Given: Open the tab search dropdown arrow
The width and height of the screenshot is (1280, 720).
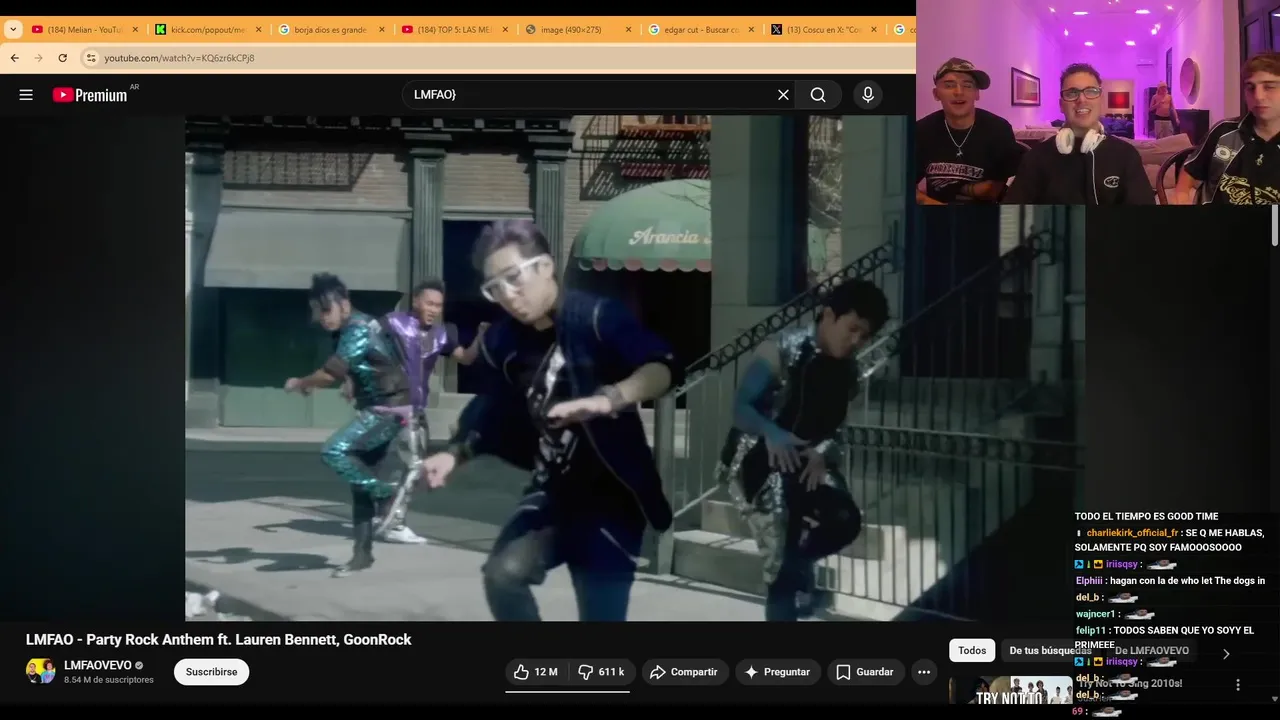Looking at the screenshot, I should pyautogui.click(x=13, y=30).
